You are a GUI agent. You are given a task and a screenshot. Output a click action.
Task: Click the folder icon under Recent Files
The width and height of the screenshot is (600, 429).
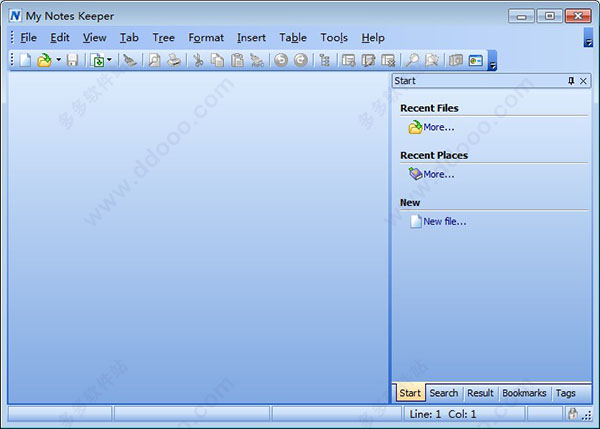click(415, 127)
